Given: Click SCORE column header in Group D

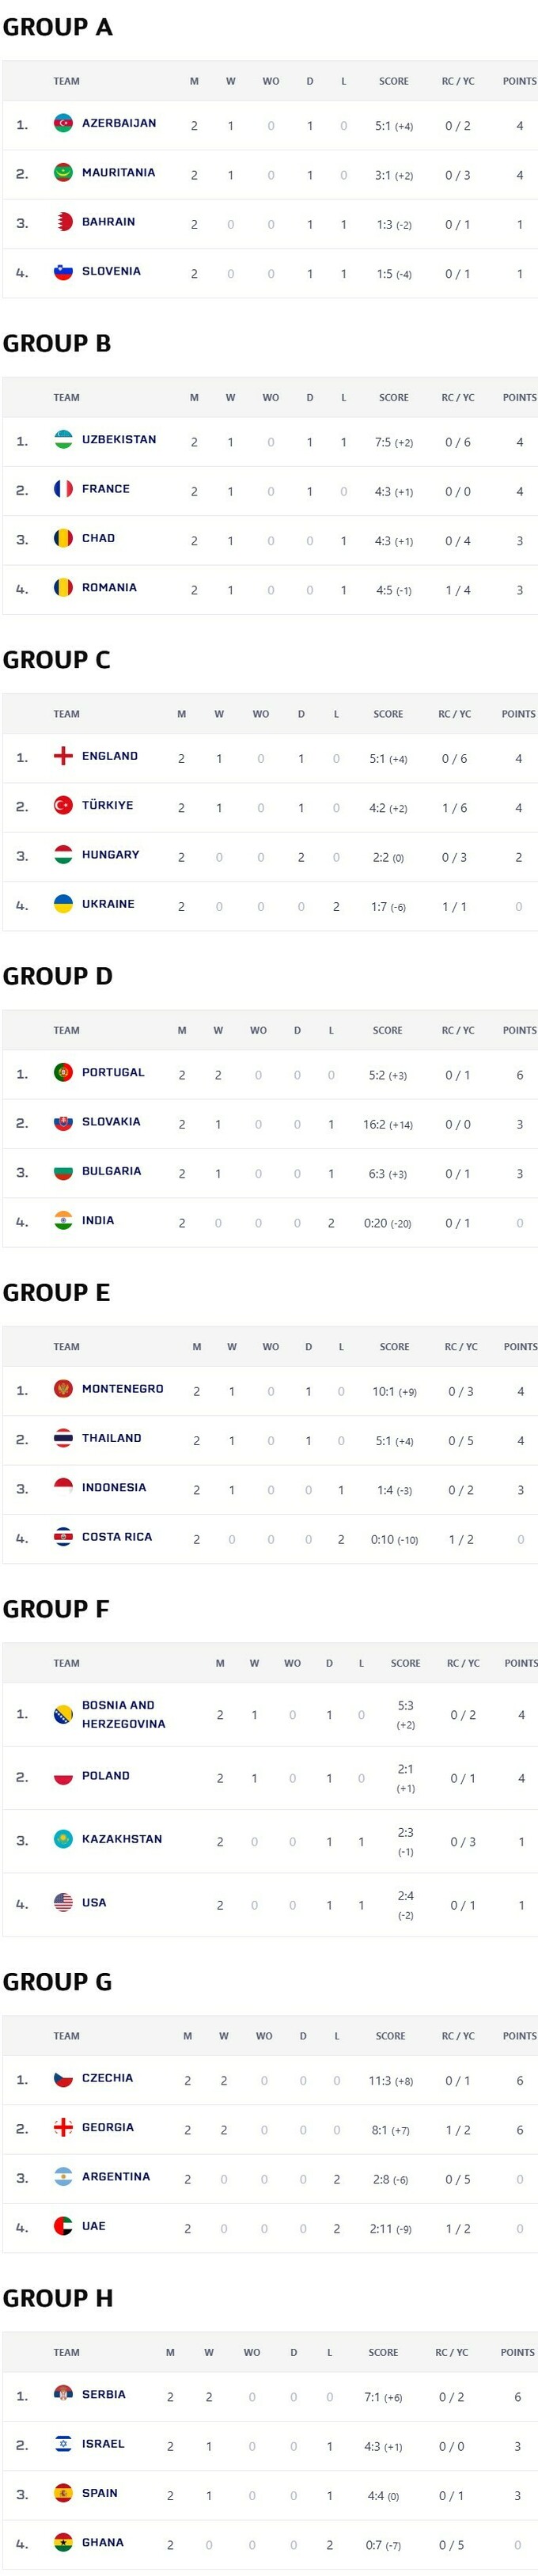Looking at the screenshot, I should [387, 1030].
